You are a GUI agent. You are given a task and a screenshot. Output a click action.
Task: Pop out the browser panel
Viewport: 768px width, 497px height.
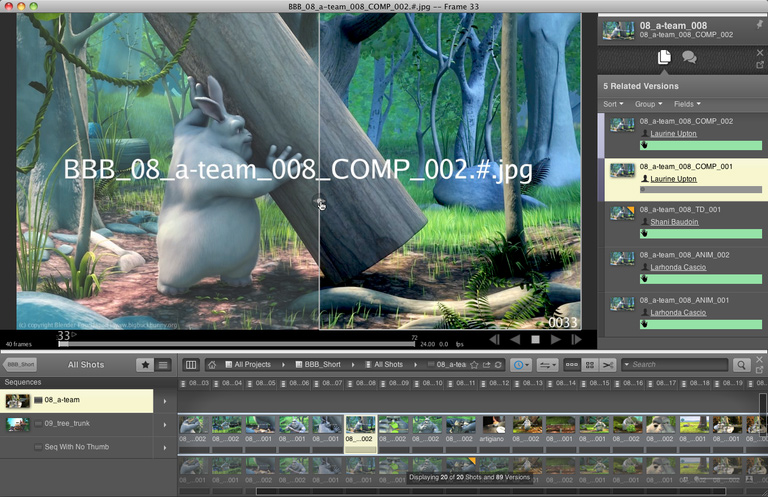pyautogui.click(x=760, y=369)
